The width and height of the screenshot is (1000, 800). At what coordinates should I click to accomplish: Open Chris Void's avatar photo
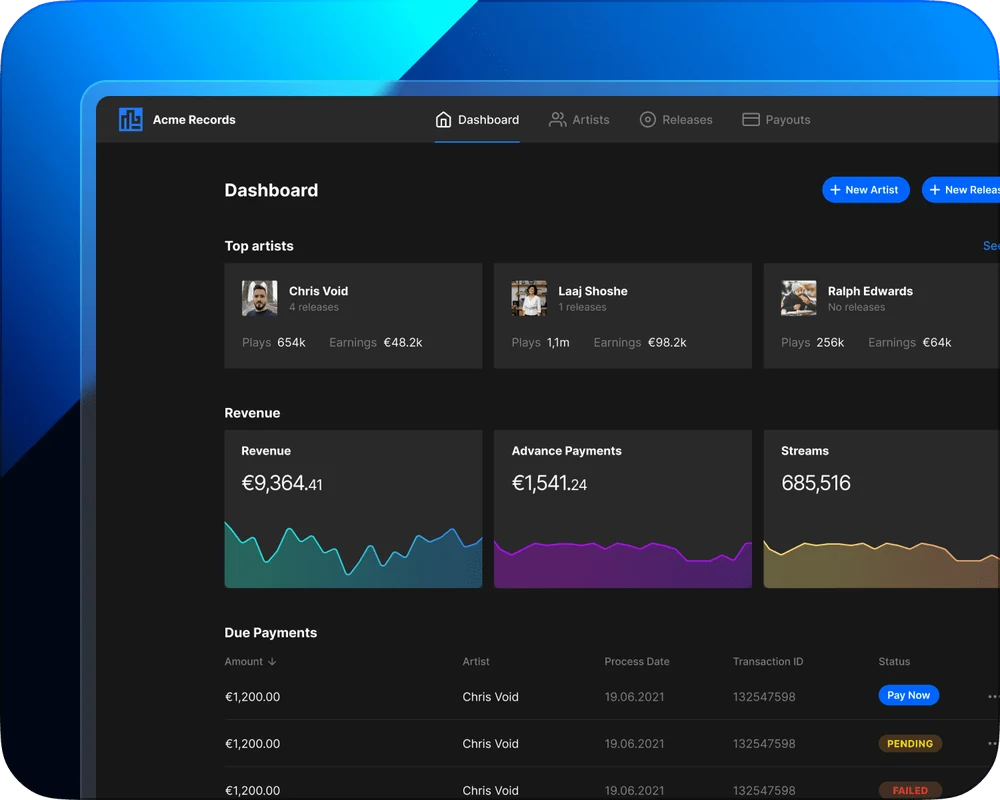click(260, 298)
